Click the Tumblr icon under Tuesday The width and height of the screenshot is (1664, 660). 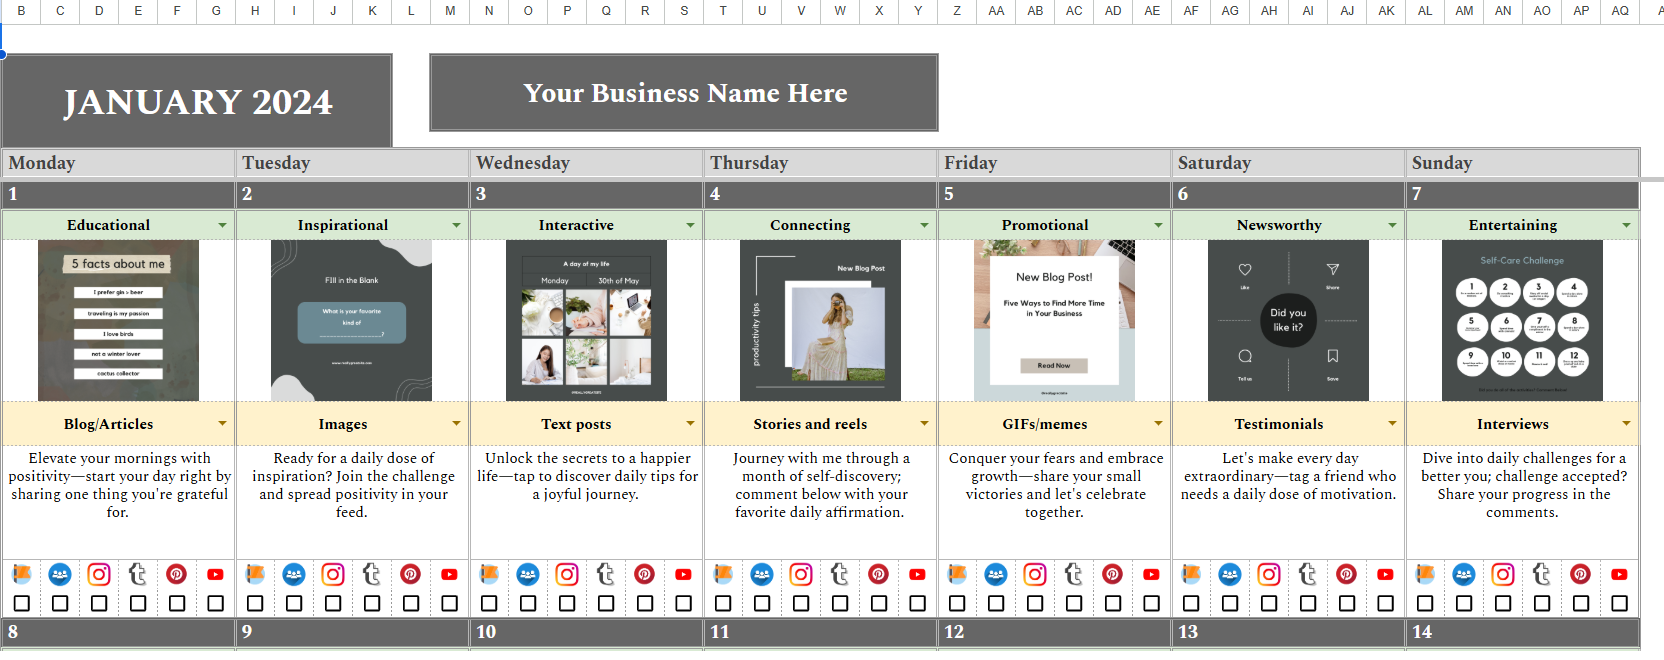tap(372, 574)
